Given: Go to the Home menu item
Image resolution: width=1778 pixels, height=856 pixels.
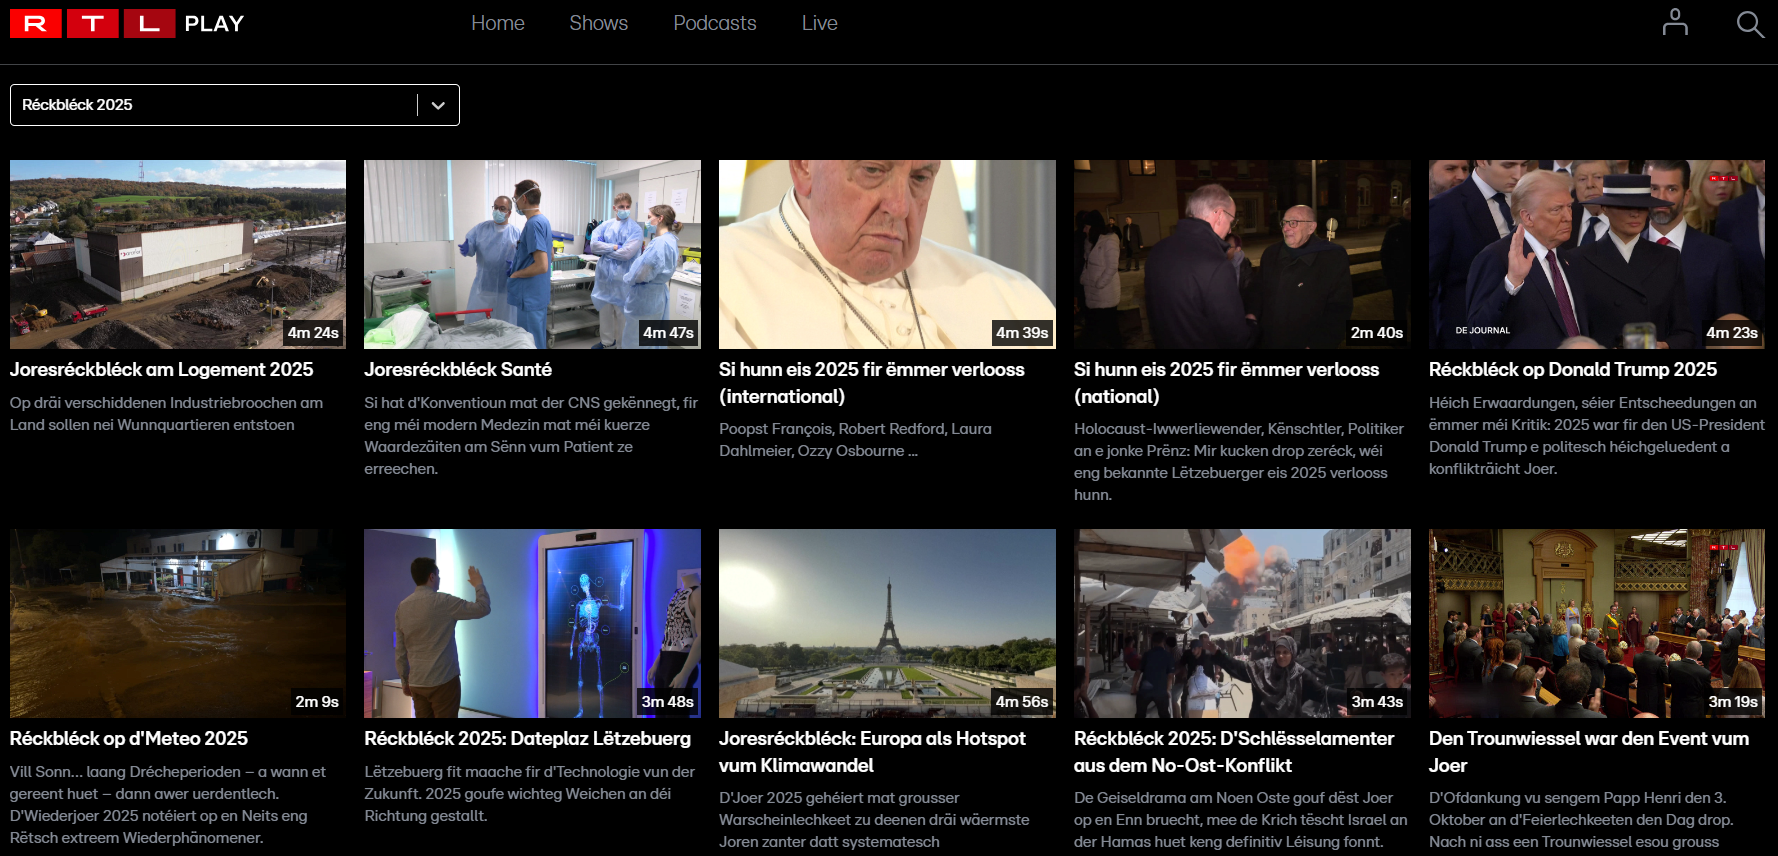Looking at the screenshot, I should pos(497,23).
